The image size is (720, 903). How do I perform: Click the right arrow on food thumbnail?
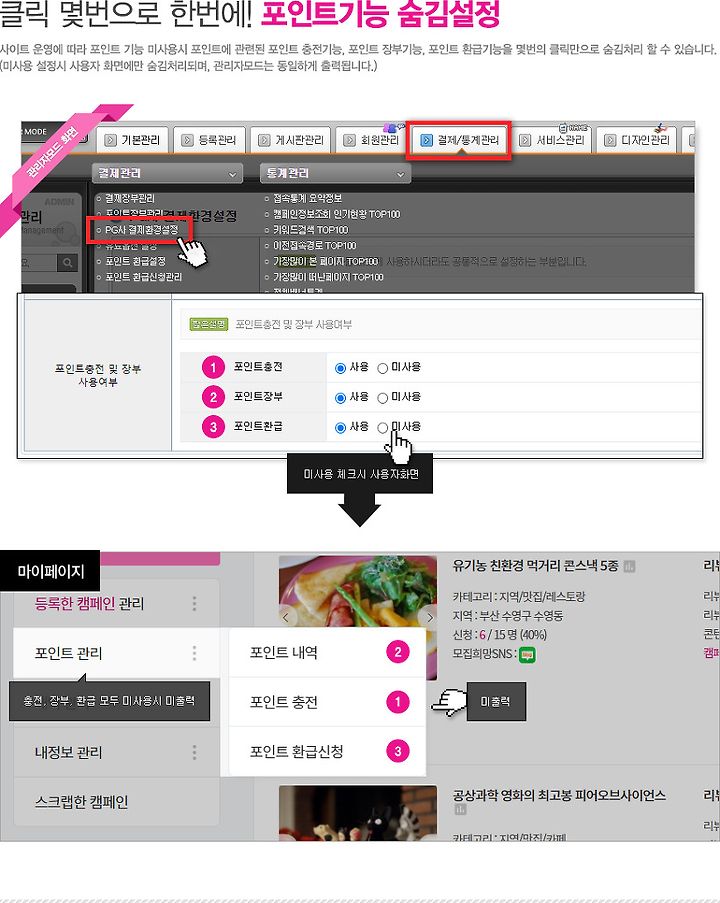click(429, 617)
